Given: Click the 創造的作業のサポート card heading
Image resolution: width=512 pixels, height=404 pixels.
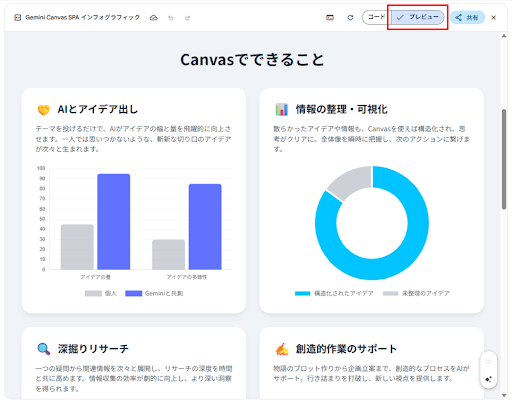Looking at the screenshot, I should pyautogui.click(x=346, y=349).
